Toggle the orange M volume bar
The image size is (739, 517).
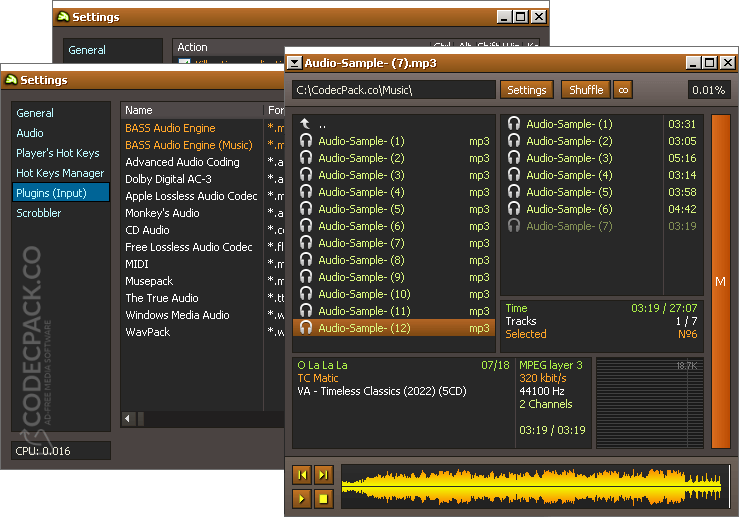click(x=720, y=282)
